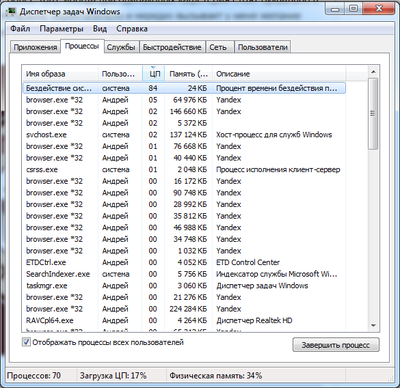Switch to the Приложения tab

click(x=35, y=47)
